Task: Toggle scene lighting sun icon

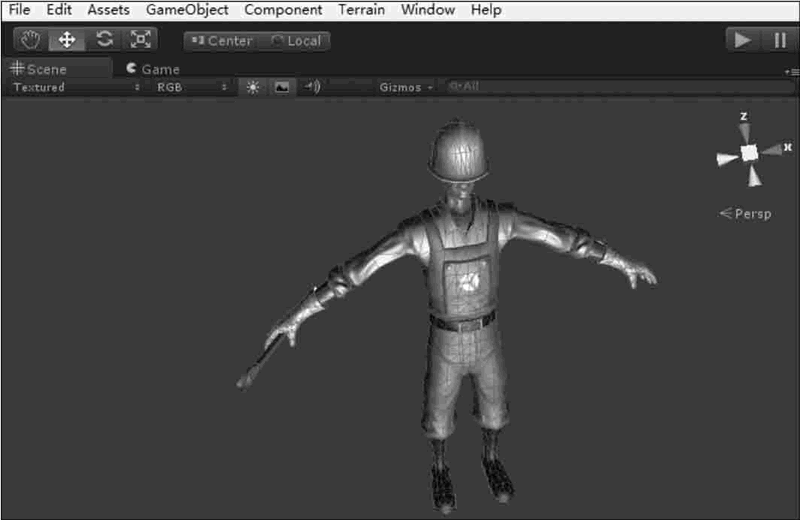Action: click(x=253, y=87)
